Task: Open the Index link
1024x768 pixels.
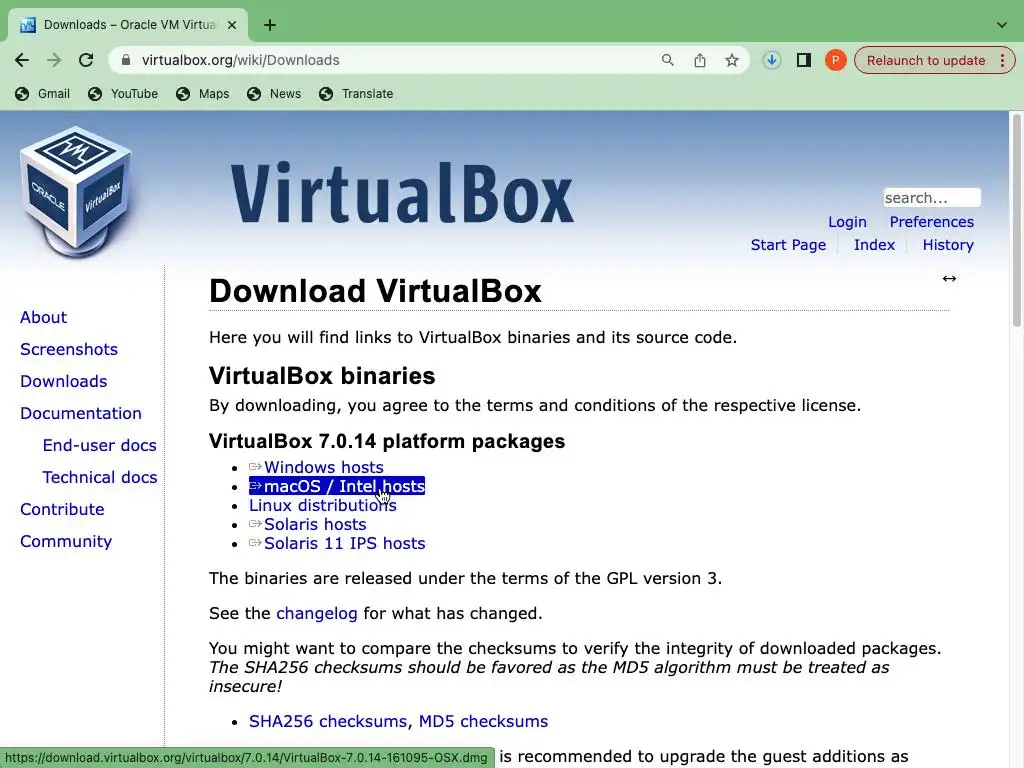Action: pyautogui.click(x=874, y=245)
